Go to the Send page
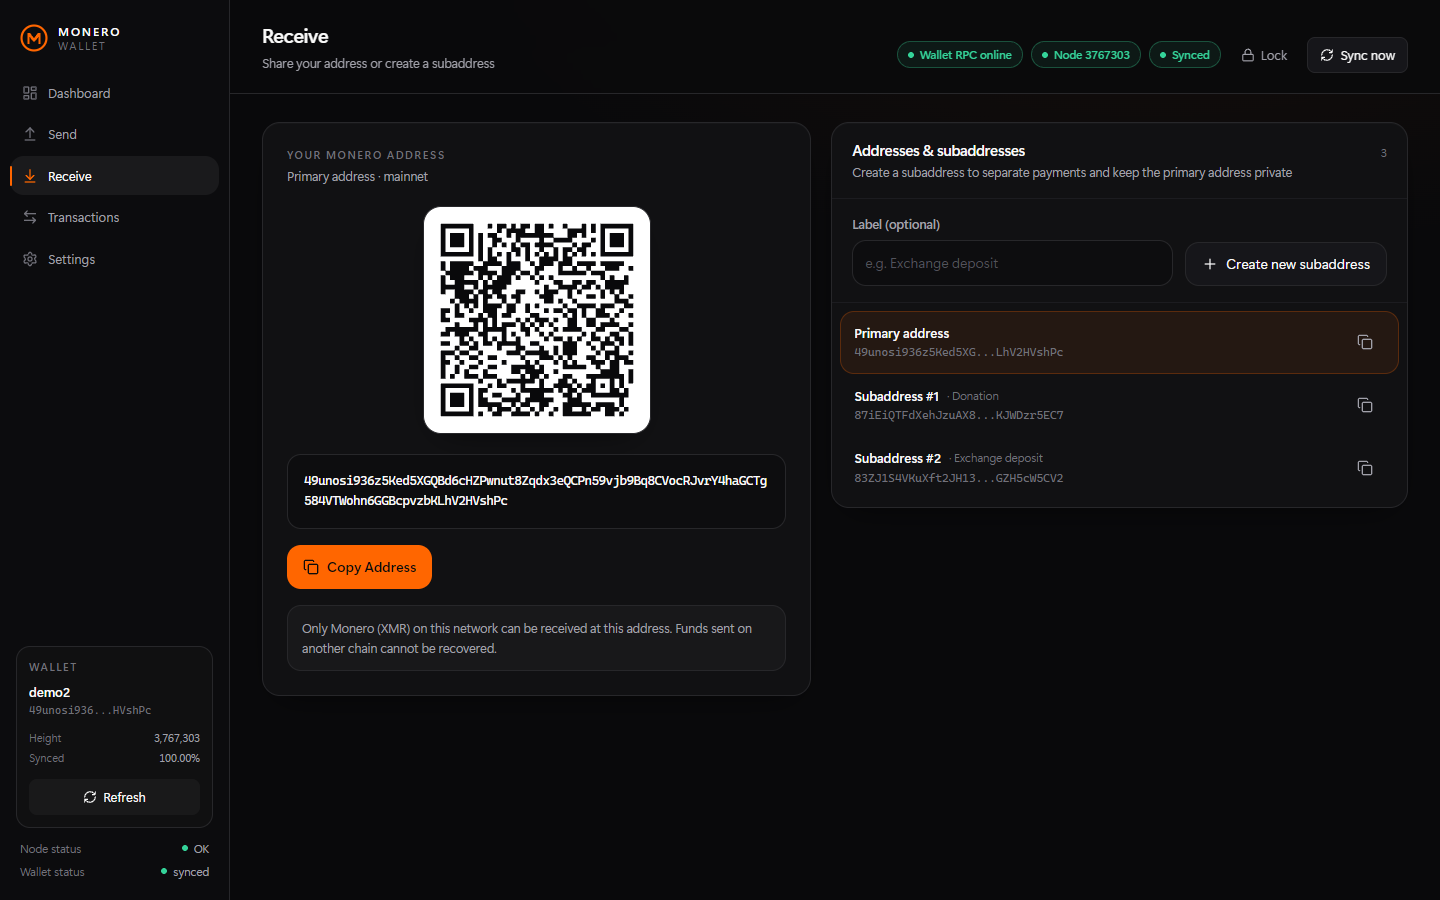Image resolution: width=1440 pixels, height=900 pixels. point(114,134)
